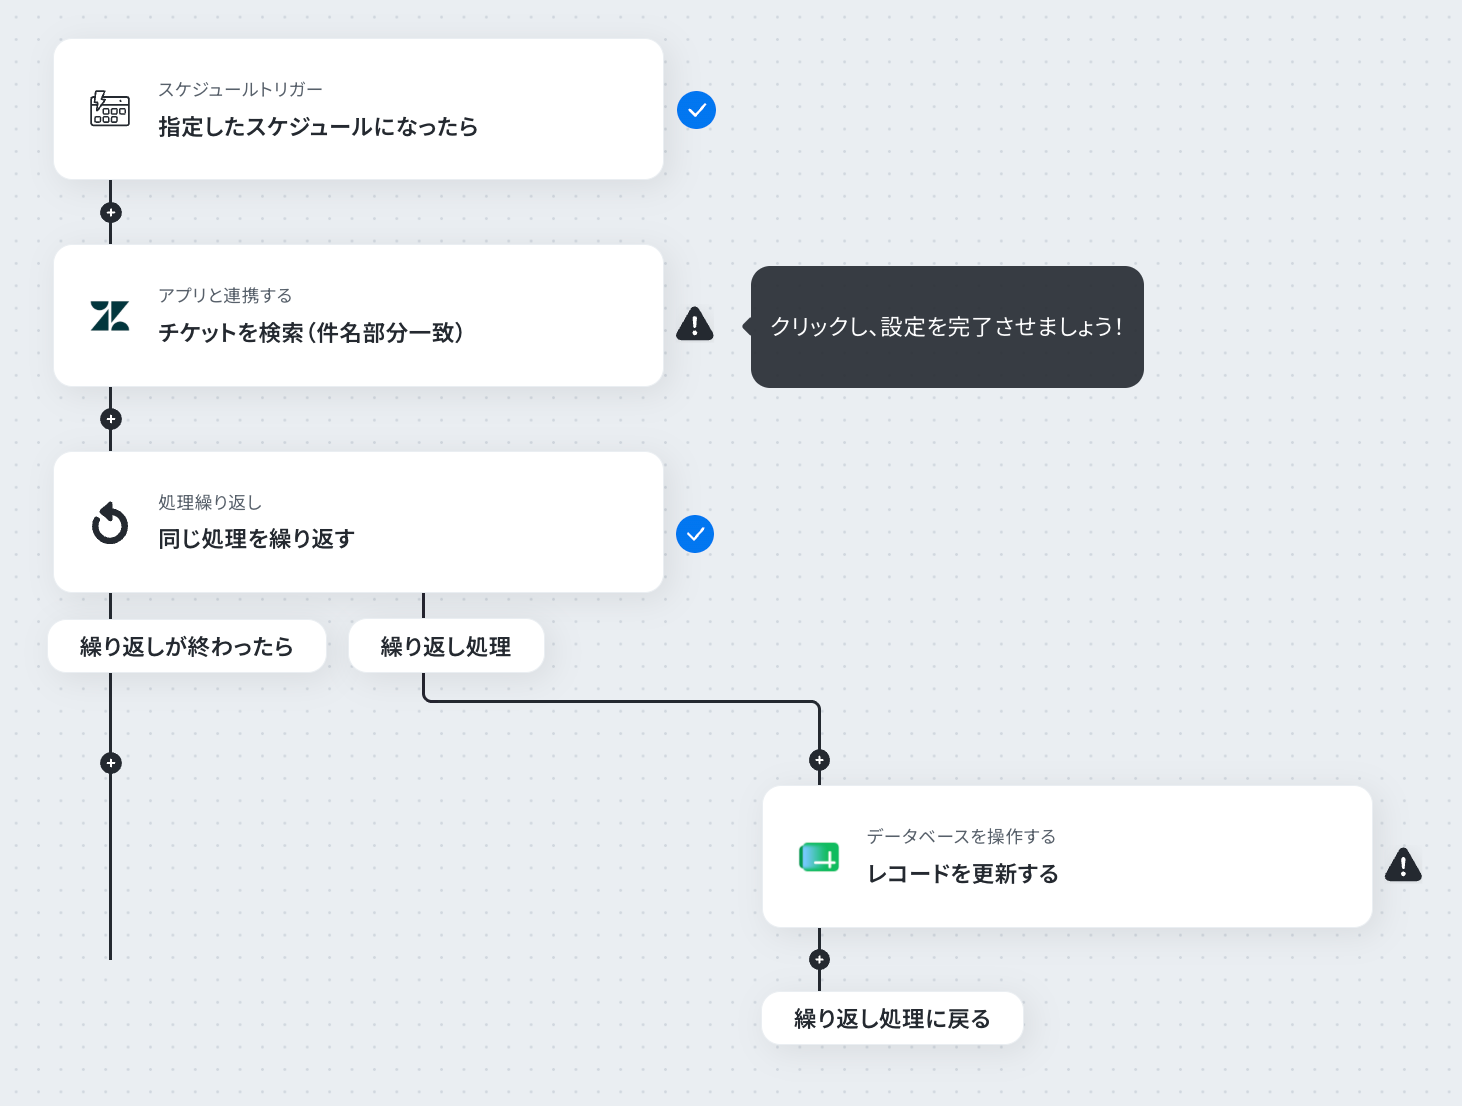This screenshot has width=1462, height=1106.
Task: Click the Zendesk logo icon
Action: 110,316
